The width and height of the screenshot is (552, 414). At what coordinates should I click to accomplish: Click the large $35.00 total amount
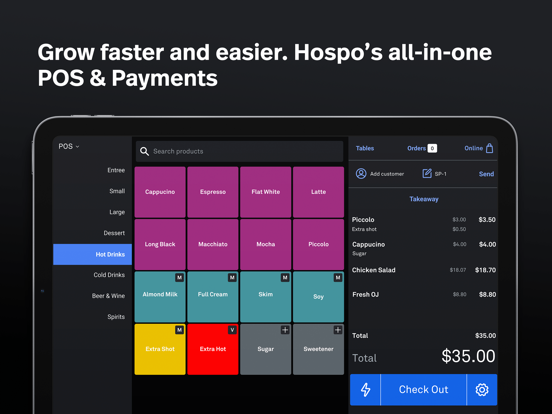(468, 356)
